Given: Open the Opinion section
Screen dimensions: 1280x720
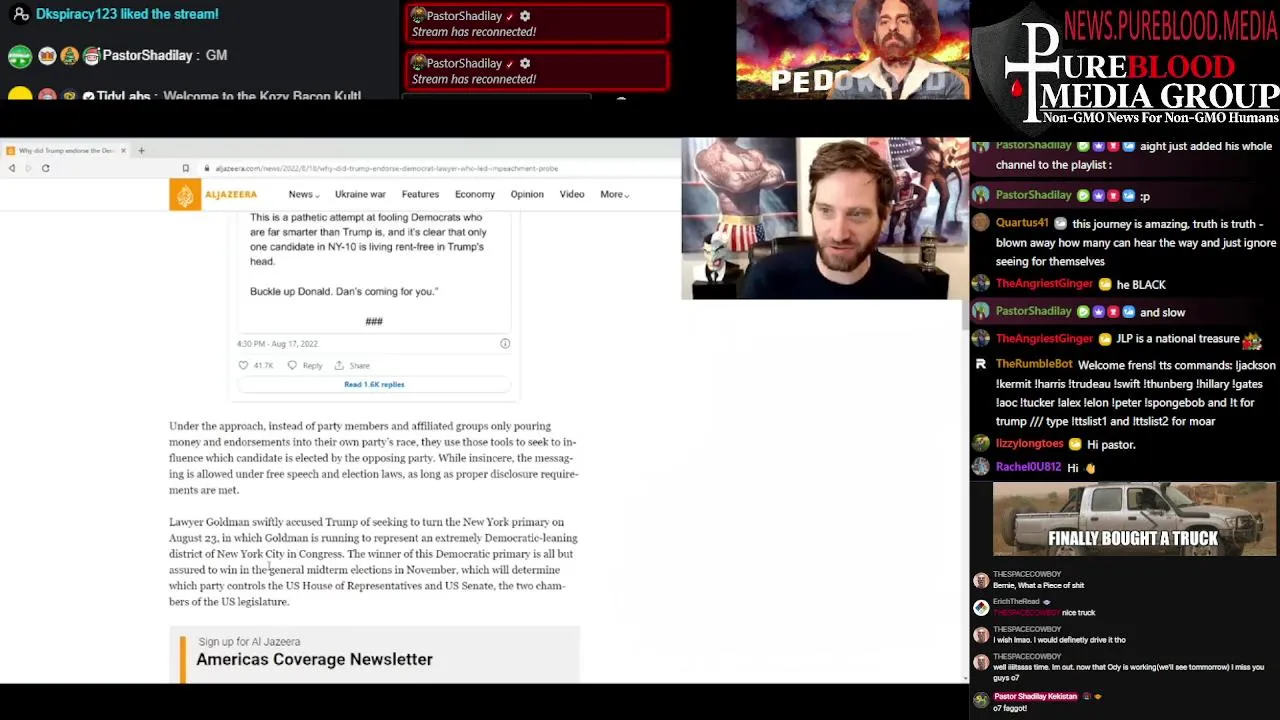Looking at the screenshot, I should tap(527, 194).
